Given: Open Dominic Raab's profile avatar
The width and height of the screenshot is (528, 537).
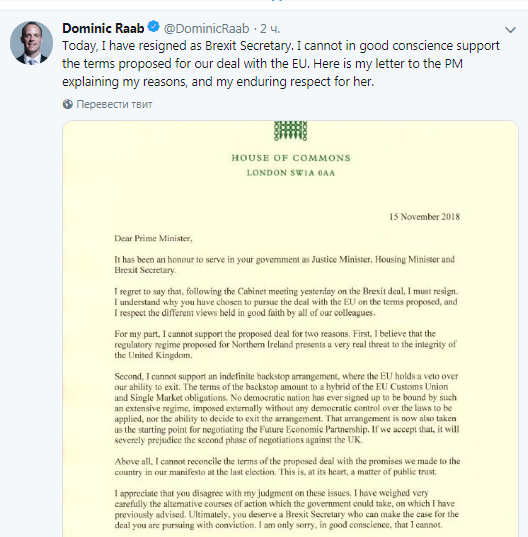Looking at the screenshot, I should [x=32, y=43].
